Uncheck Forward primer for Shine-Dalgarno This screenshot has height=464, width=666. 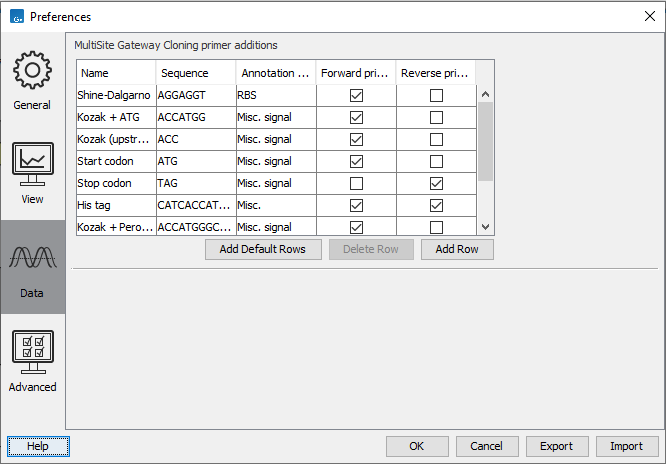click(x=357, y=95)
